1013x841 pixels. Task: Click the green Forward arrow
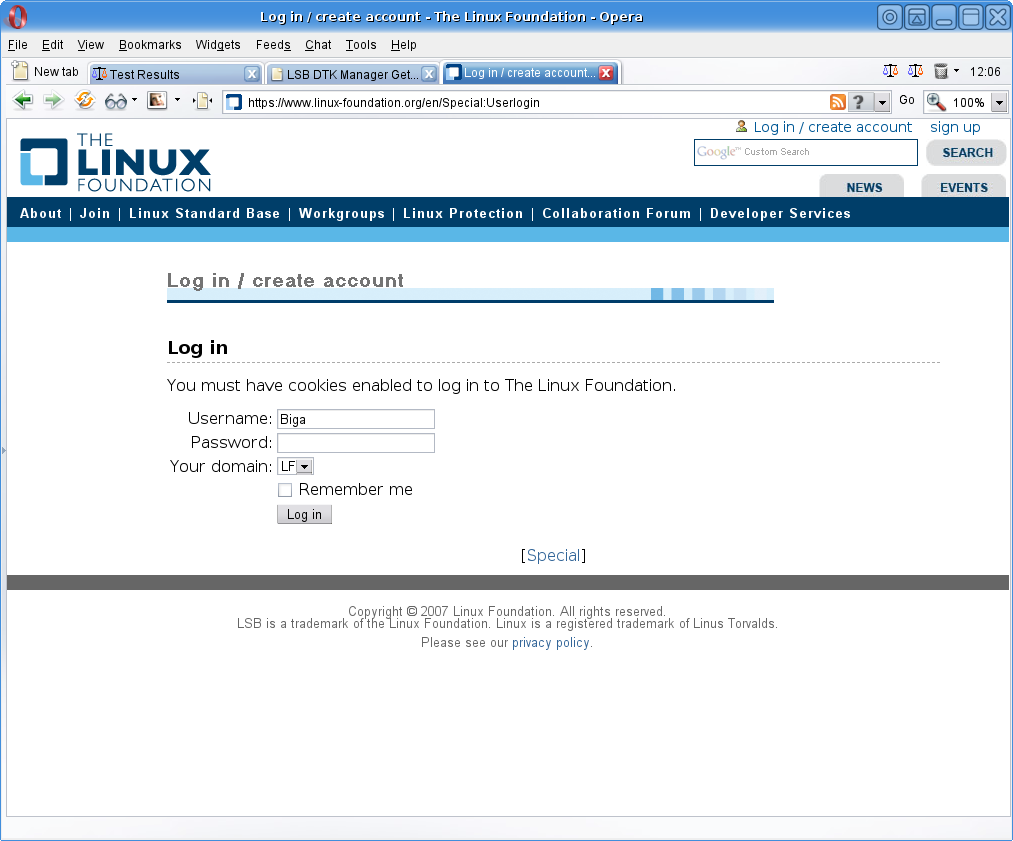tap(53, 101)
